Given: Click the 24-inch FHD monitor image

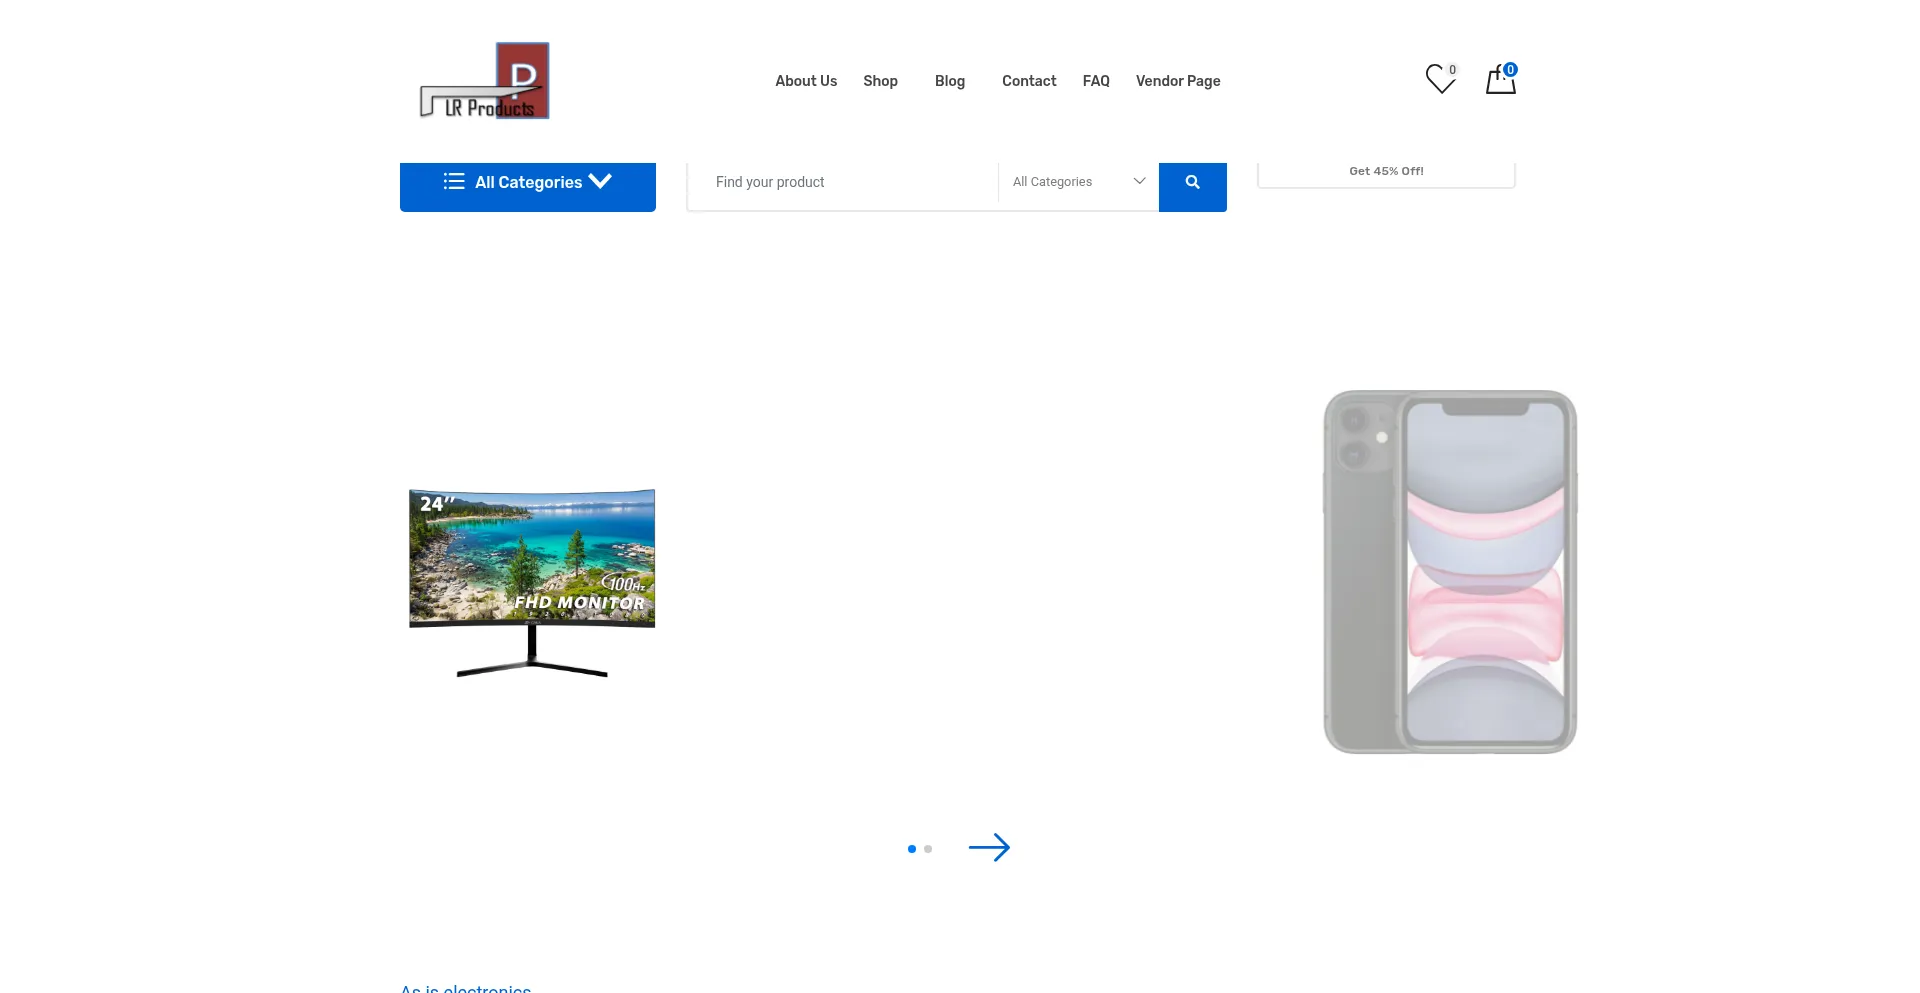Looking at the screenshot, I should 532,582.
